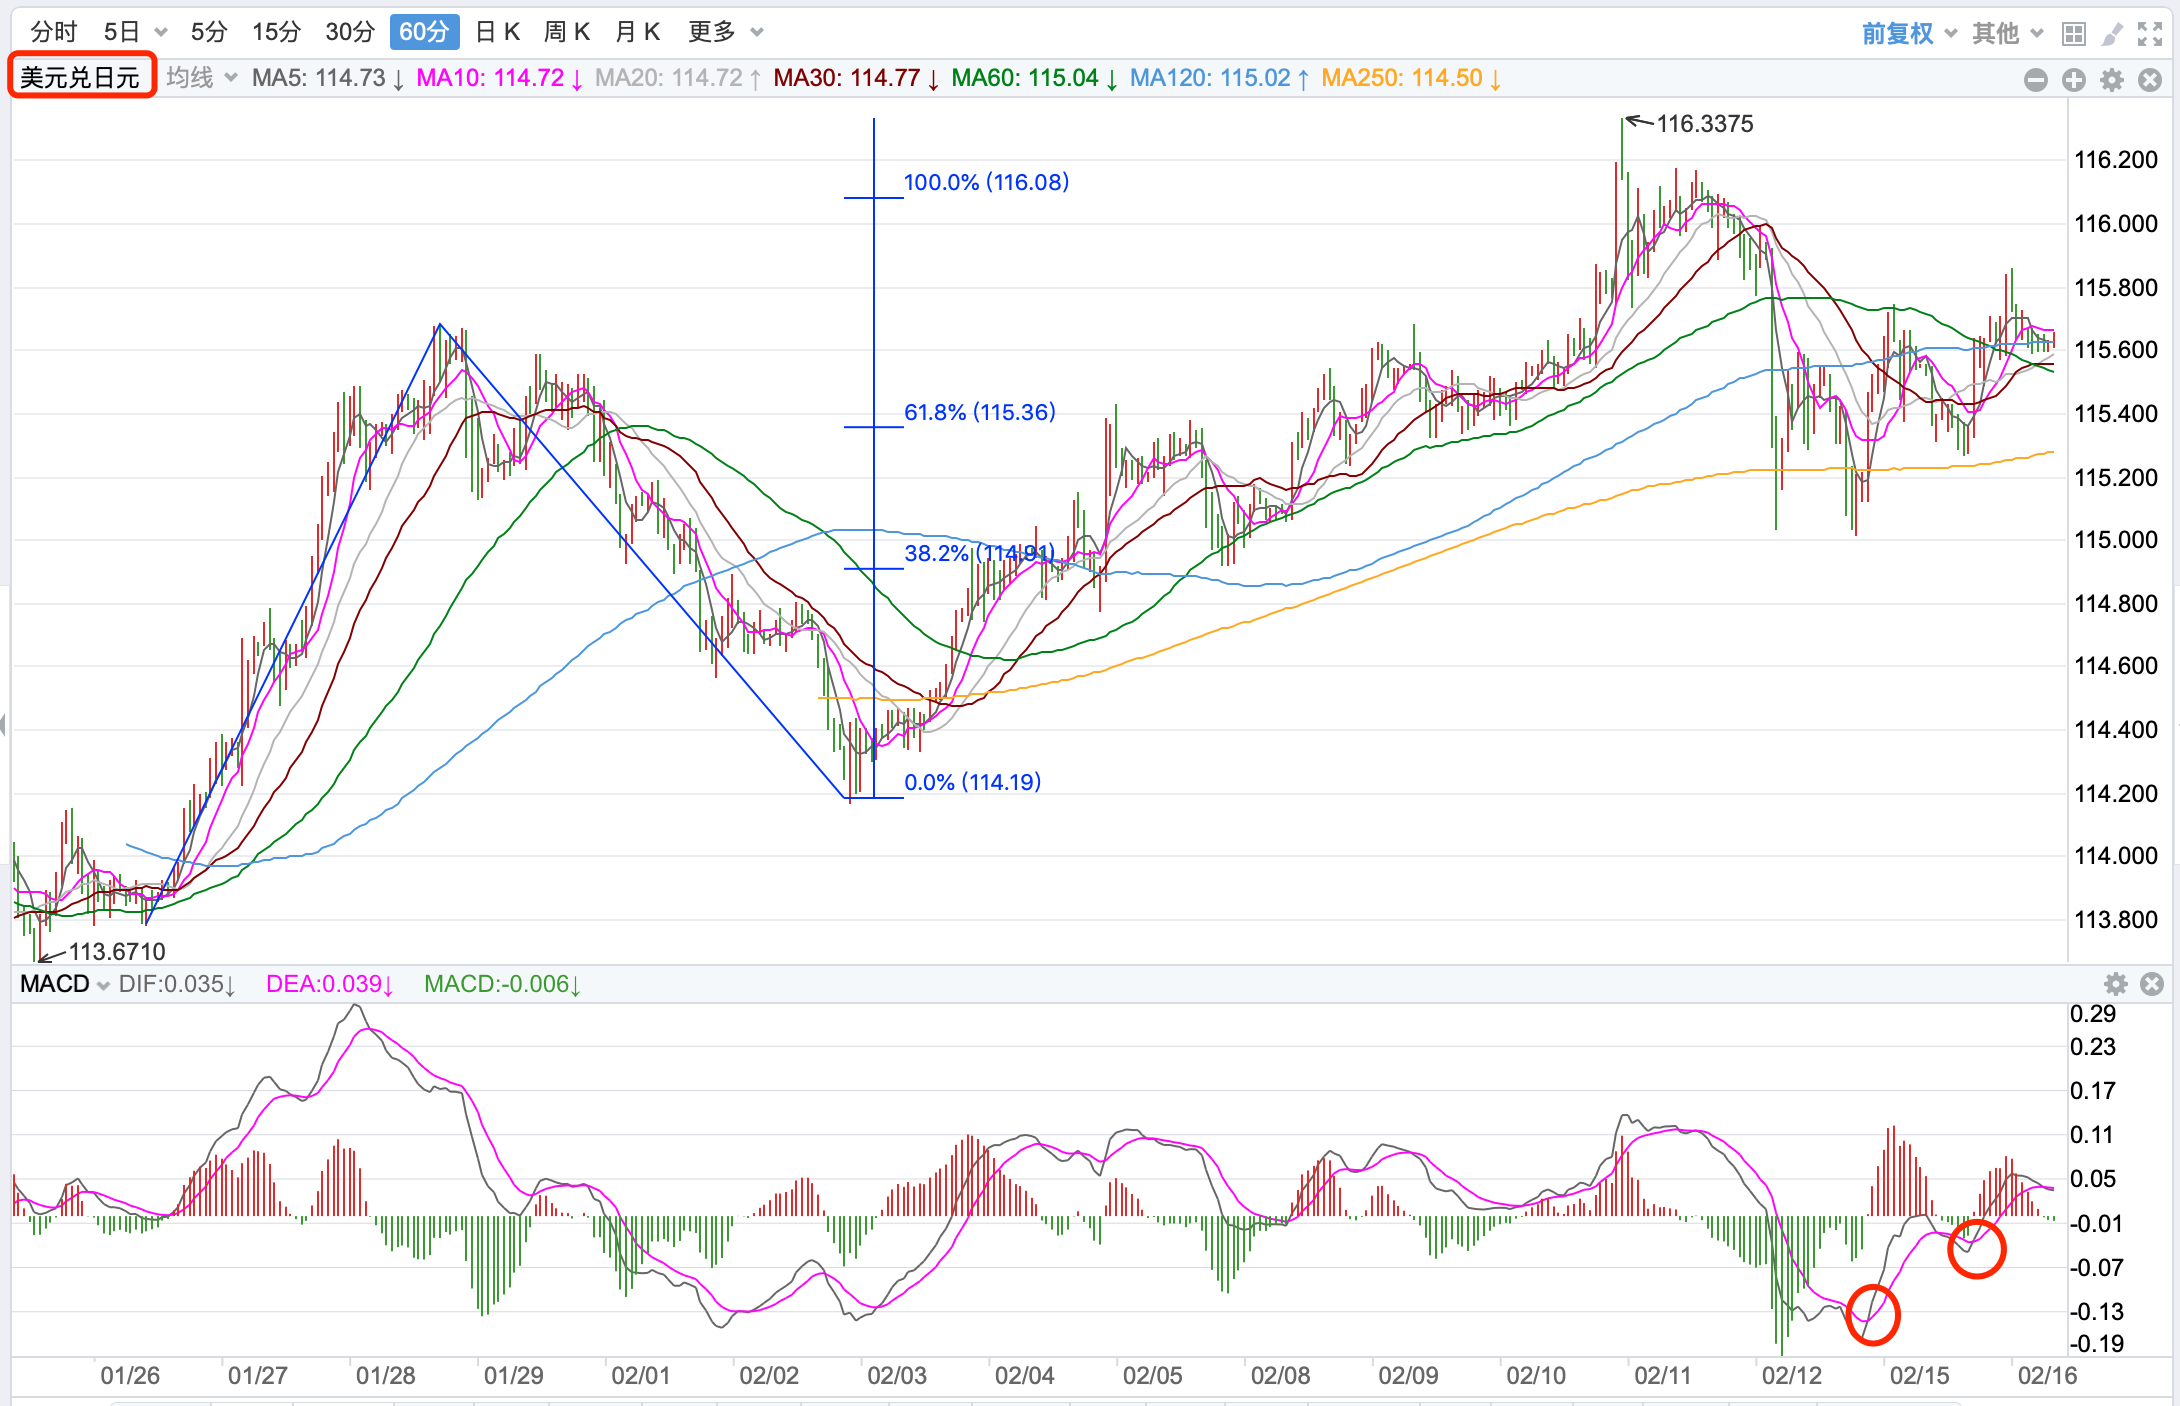Screen dimensions: 2180x1406
Task: Switch to the 分时 intraday view
Action: (54, 32)
